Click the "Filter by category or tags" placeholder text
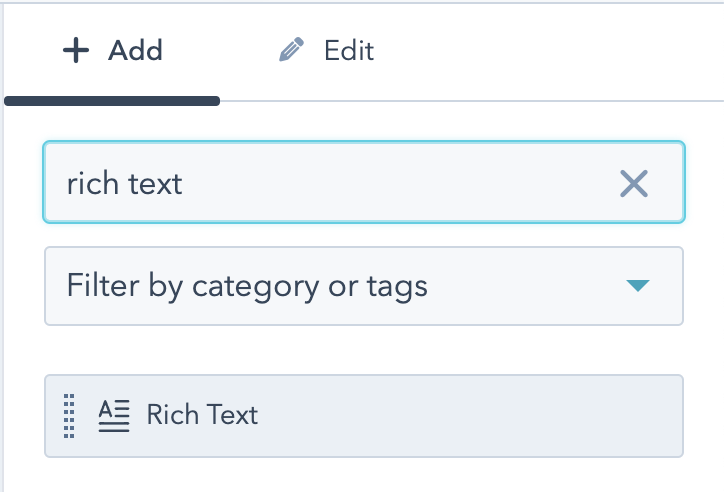This screenshot has width=724, height=492. [x=247, y=286]
